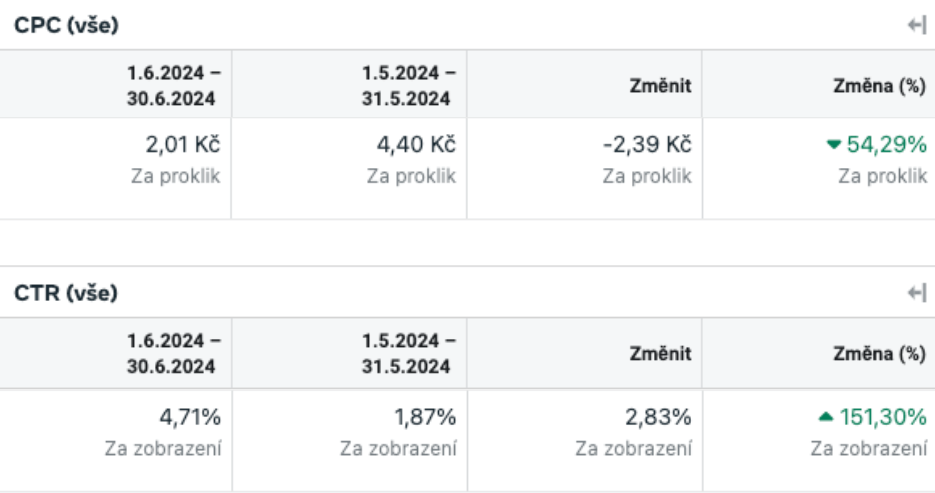Select the 2,01 Kč CPC value cell
Image resolution: width=935 pixels, height=493 pixels.
[116, 168]
